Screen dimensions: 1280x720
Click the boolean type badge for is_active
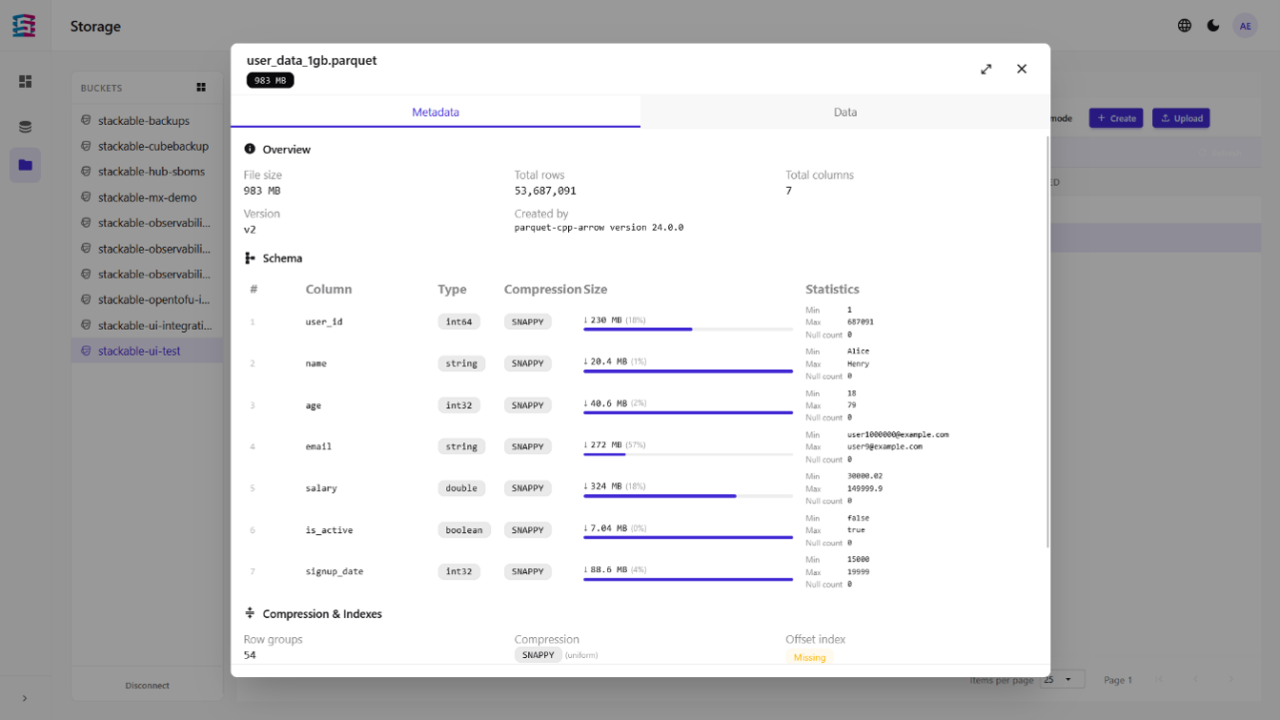464,530
